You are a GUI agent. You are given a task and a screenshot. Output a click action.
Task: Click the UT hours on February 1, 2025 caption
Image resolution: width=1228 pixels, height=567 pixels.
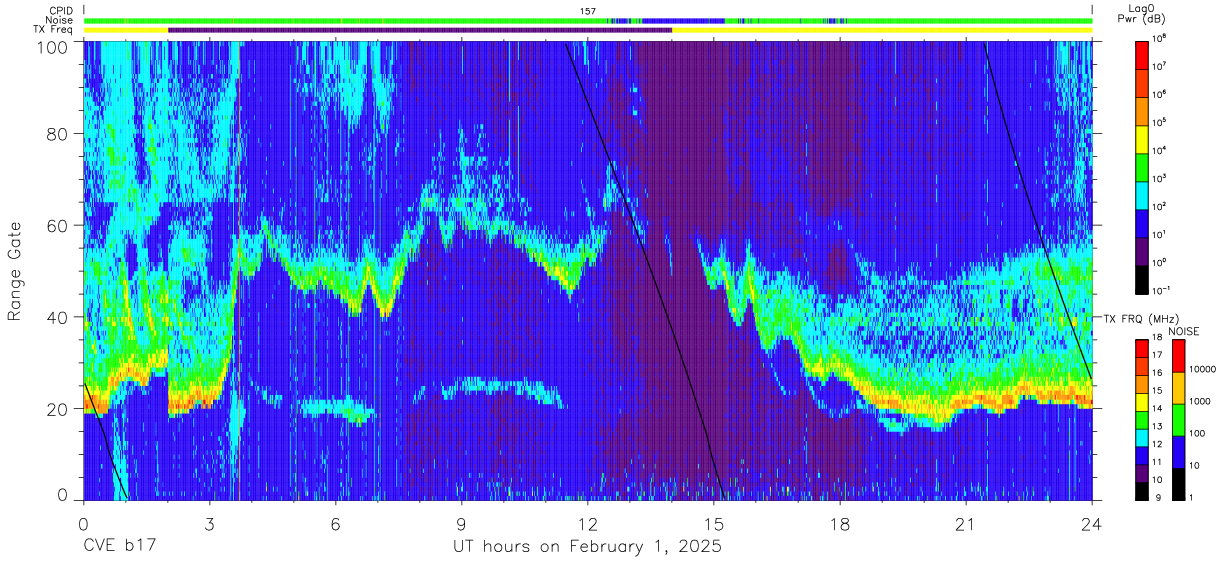[588, 547]
